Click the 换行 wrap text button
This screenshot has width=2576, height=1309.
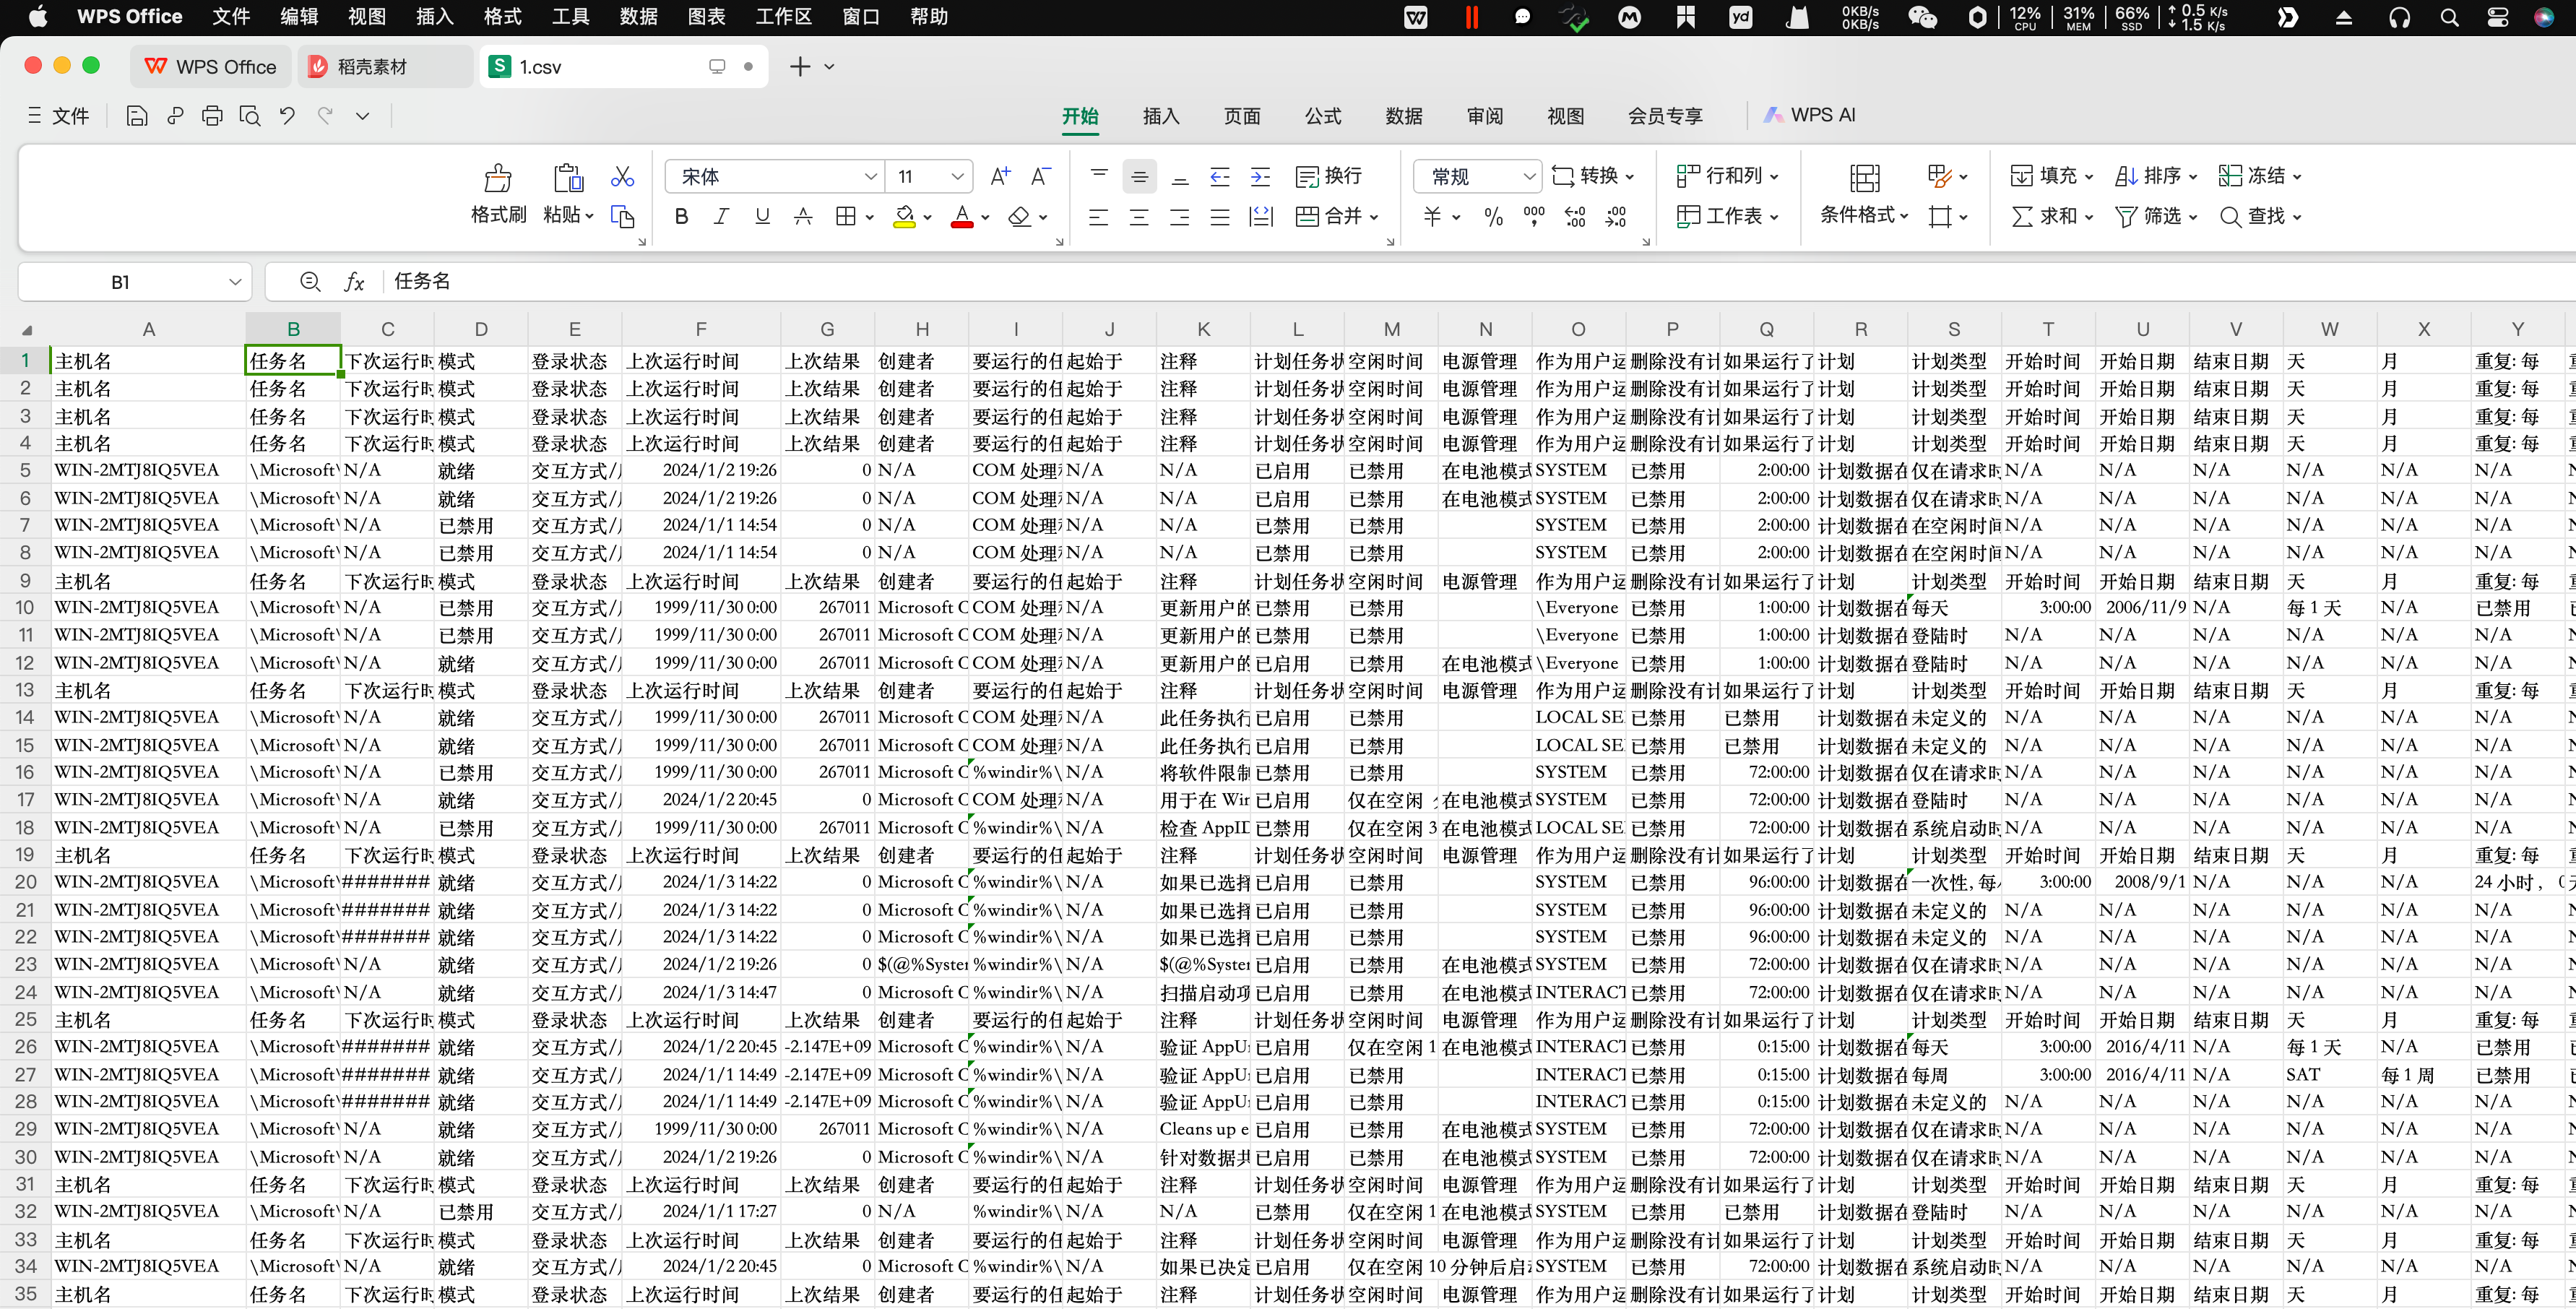[x=1328, y=177]
